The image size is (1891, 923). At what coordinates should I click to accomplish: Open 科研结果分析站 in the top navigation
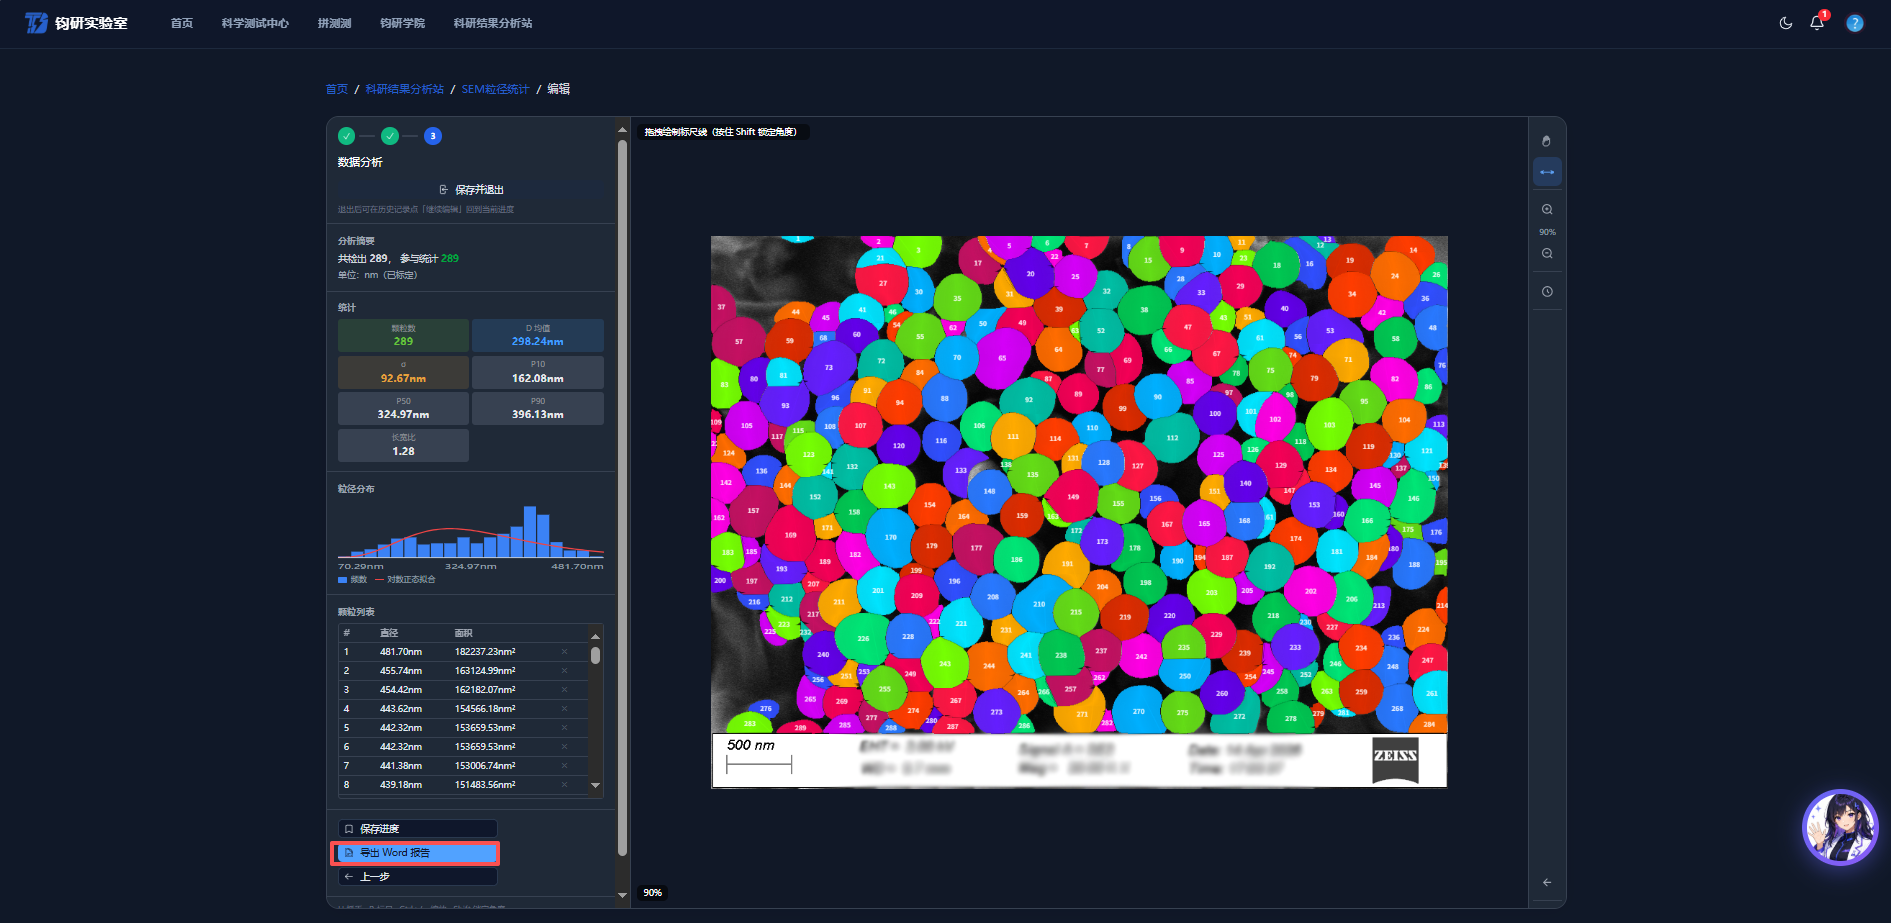click(493, 23)
